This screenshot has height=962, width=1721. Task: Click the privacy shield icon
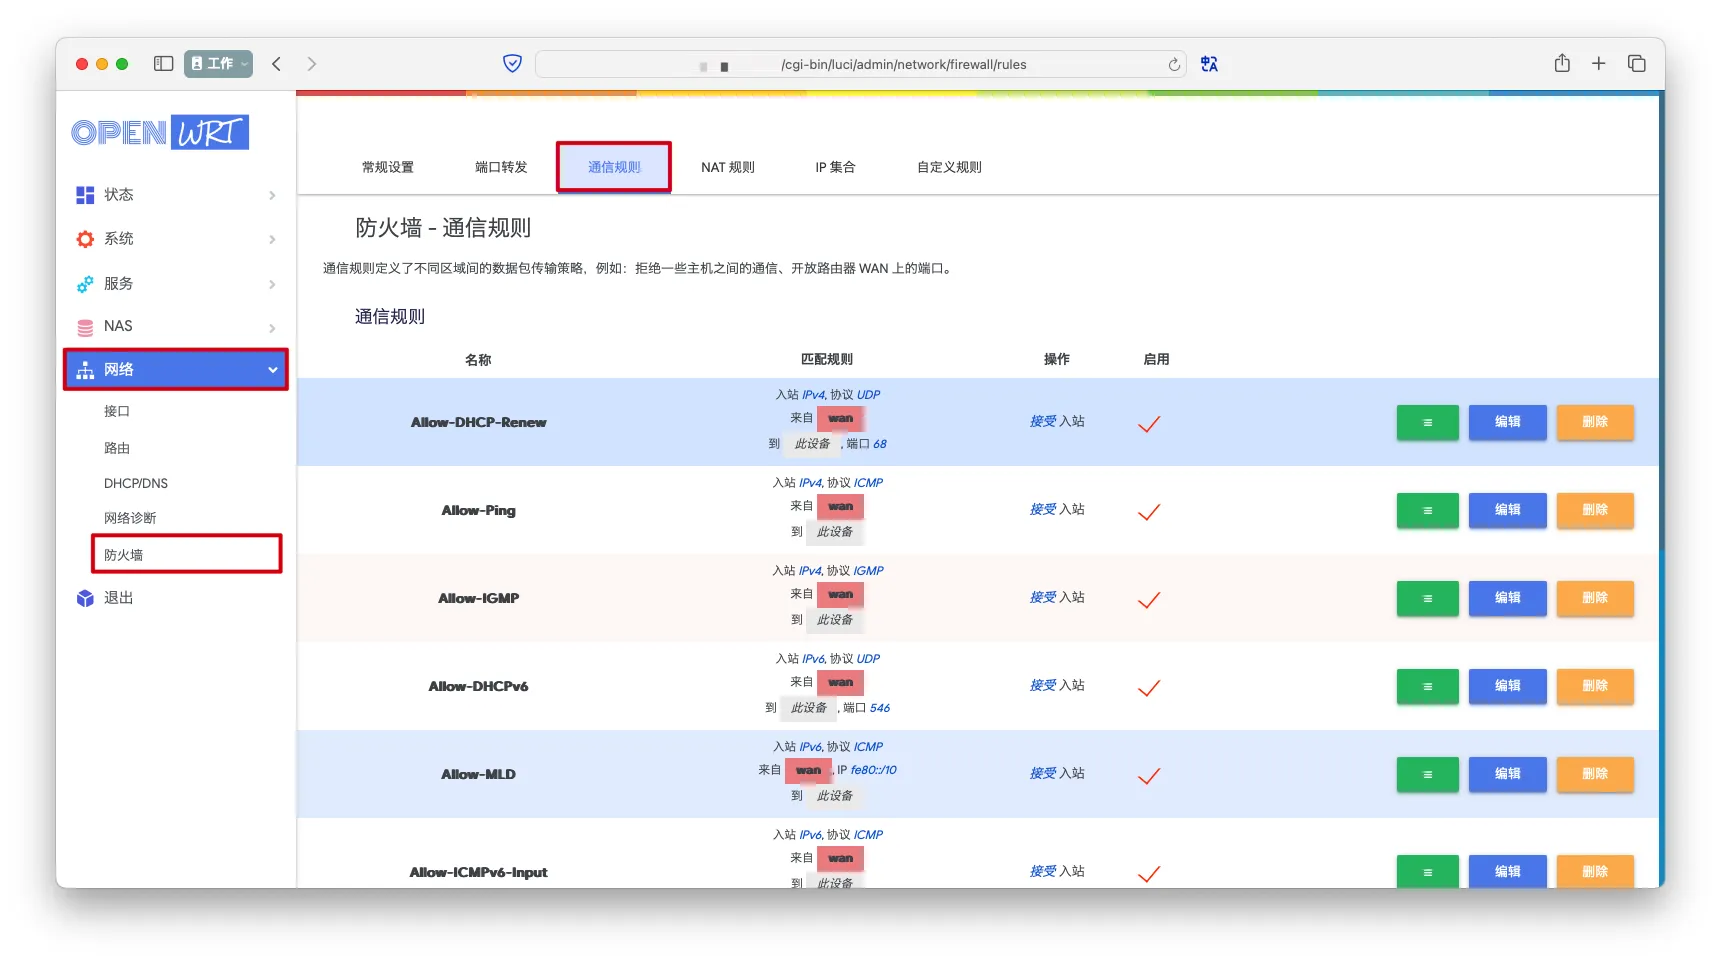[x=512, y=64]
